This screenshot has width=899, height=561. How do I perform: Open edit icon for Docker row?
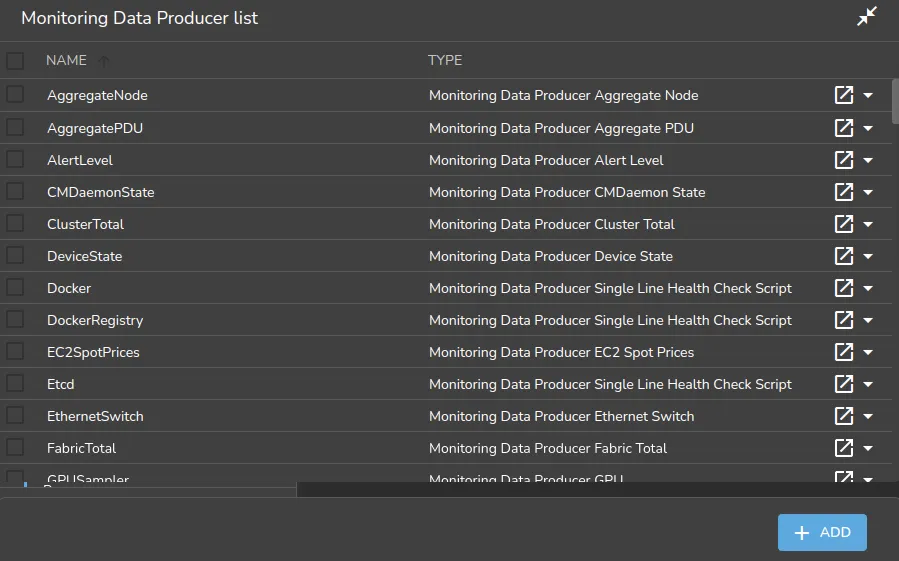pos(844,288)
